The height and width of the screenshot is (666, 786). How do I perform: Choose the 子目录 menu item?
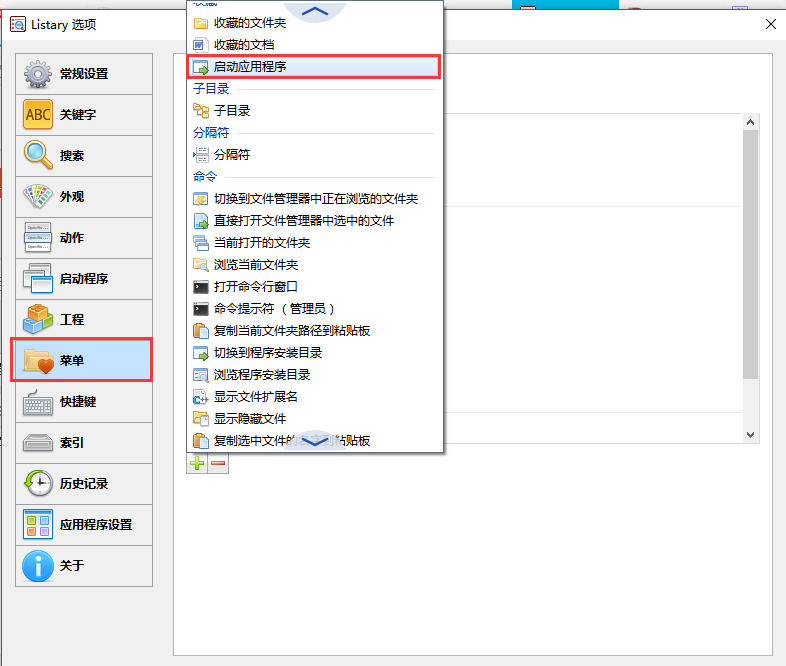(x=315, y=111)
